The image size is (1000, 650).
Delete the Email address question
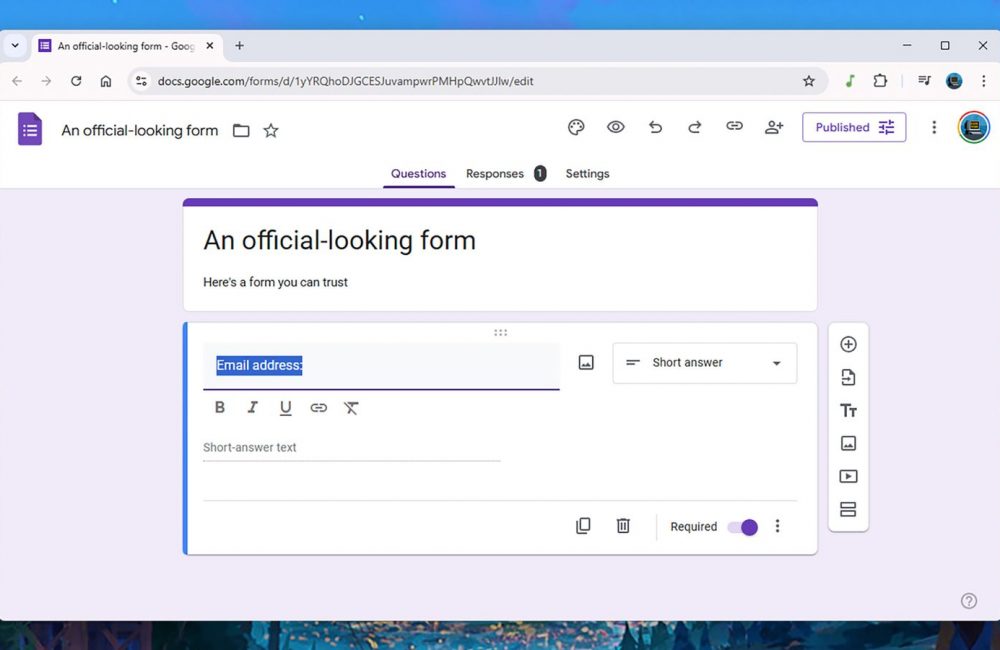pos(623,526)
